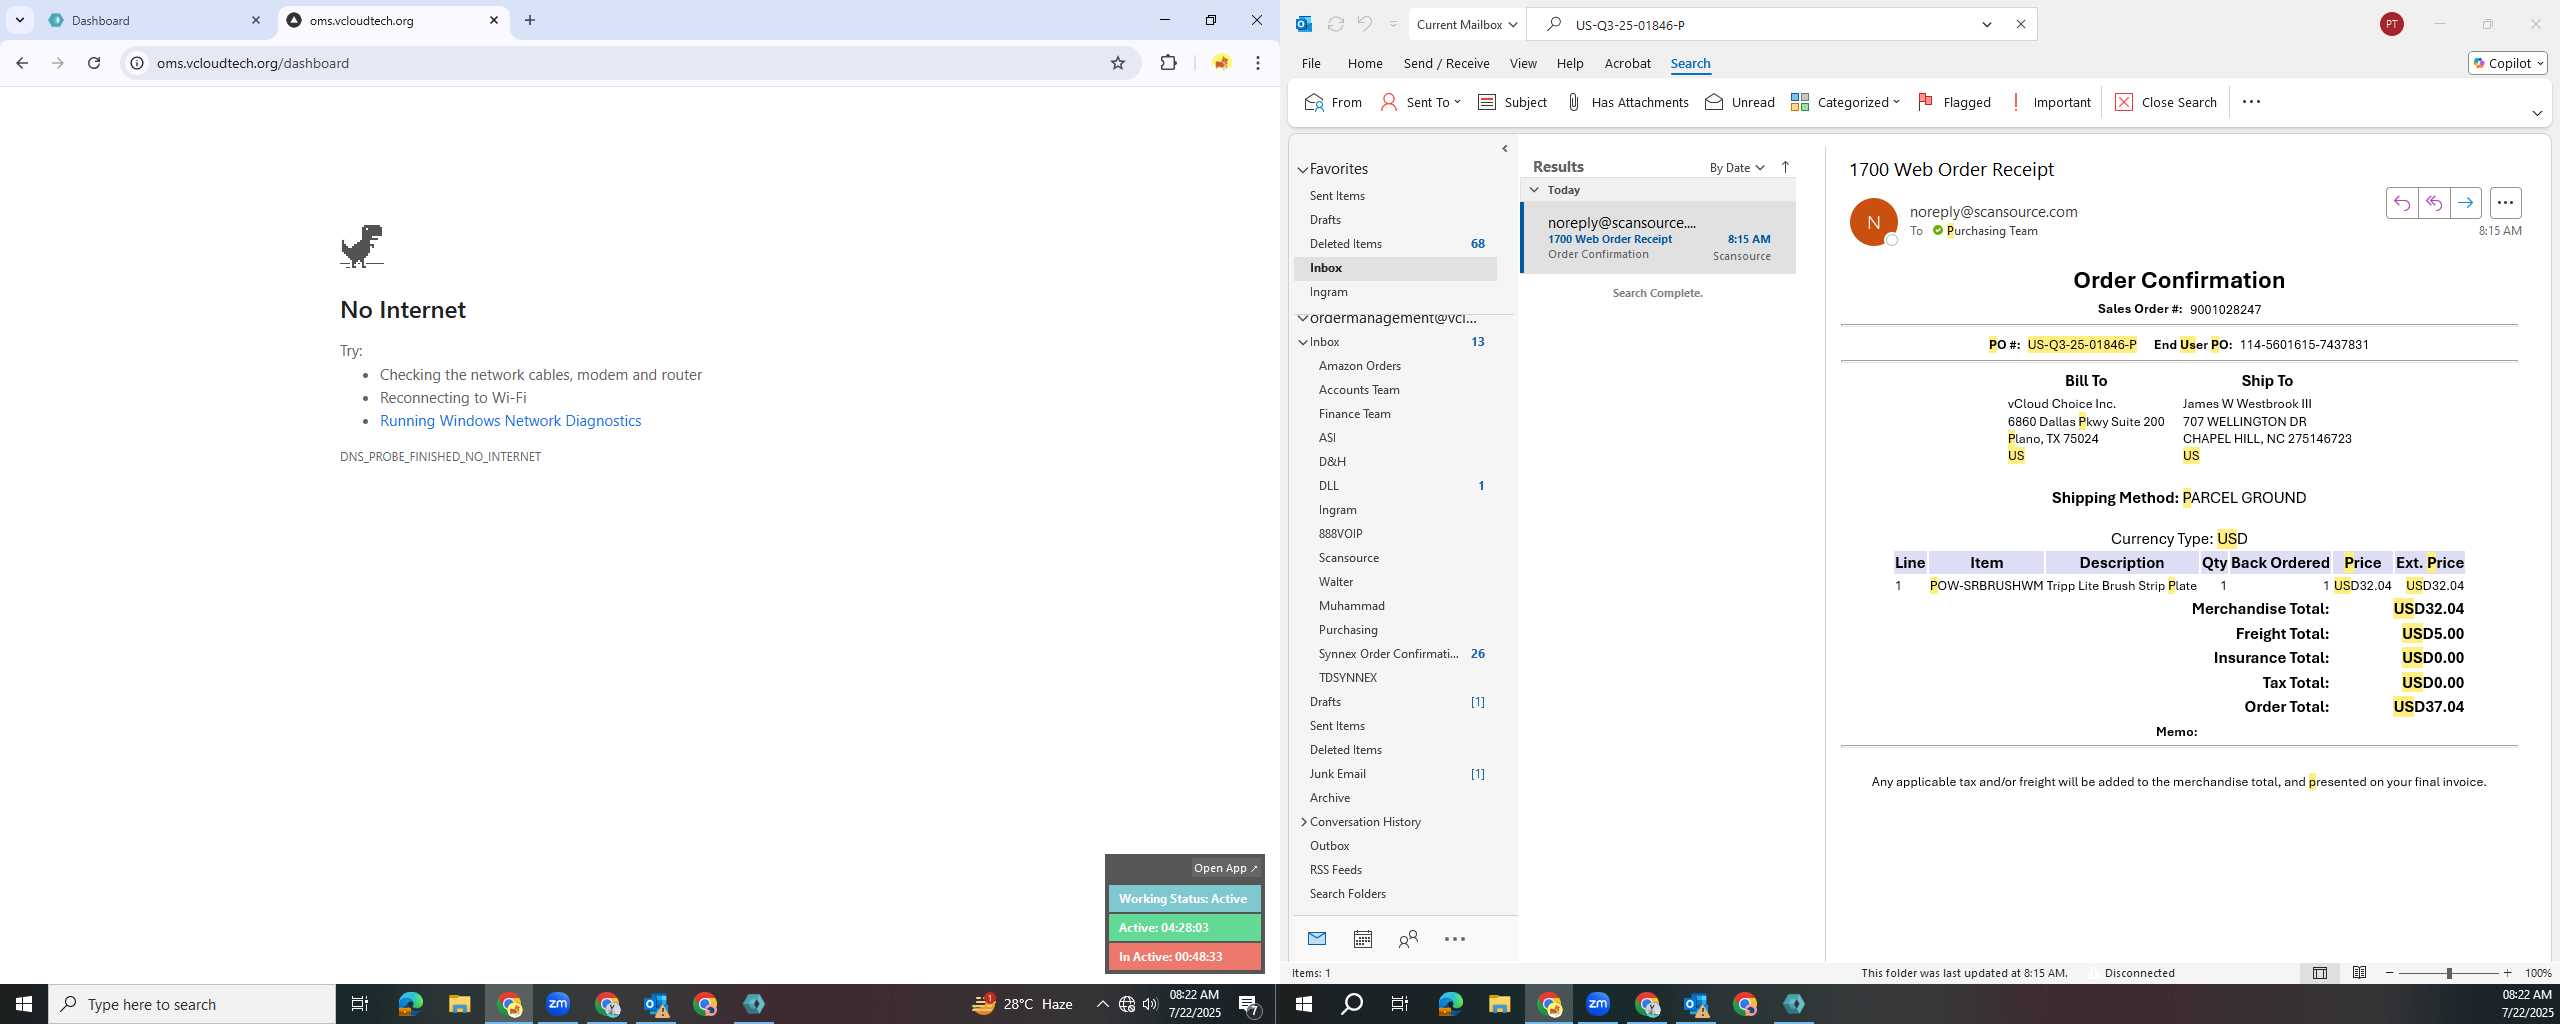Switch to Calendar view icon

click(1362, 939)
